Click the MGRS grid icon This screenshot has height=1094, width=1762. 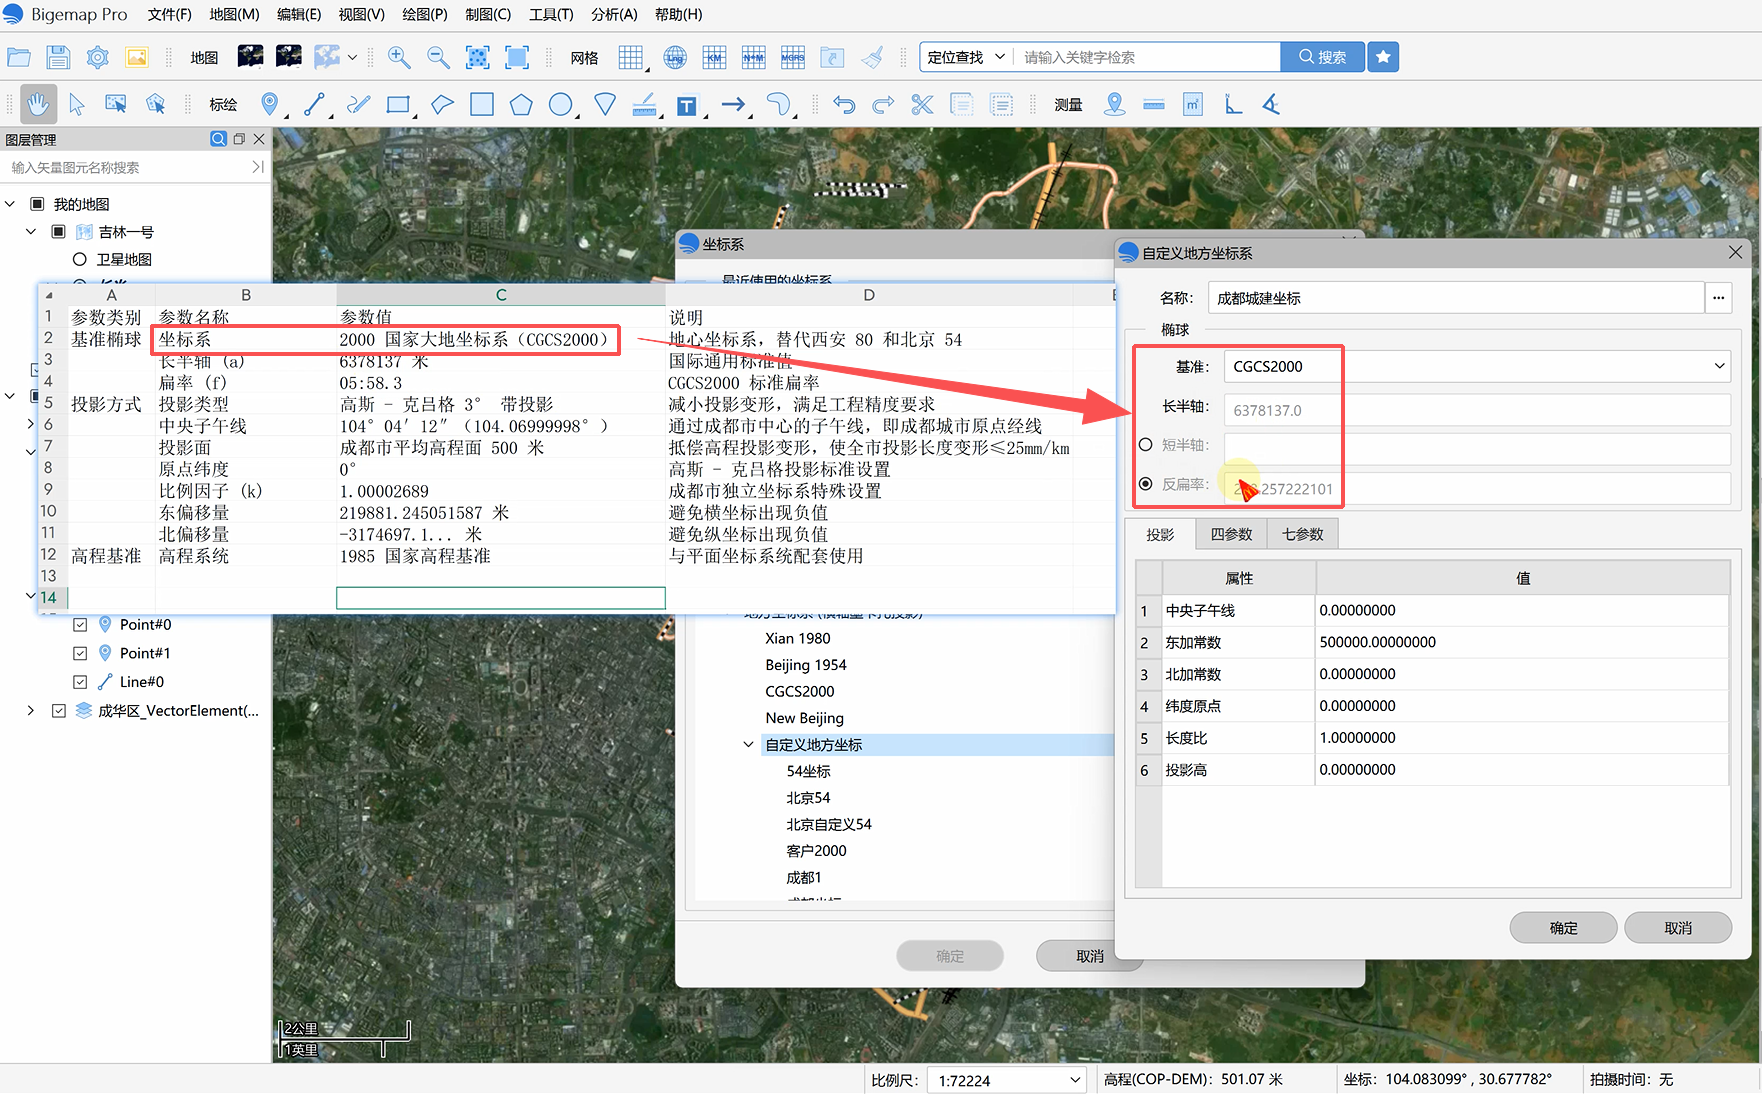pos(793,57)
